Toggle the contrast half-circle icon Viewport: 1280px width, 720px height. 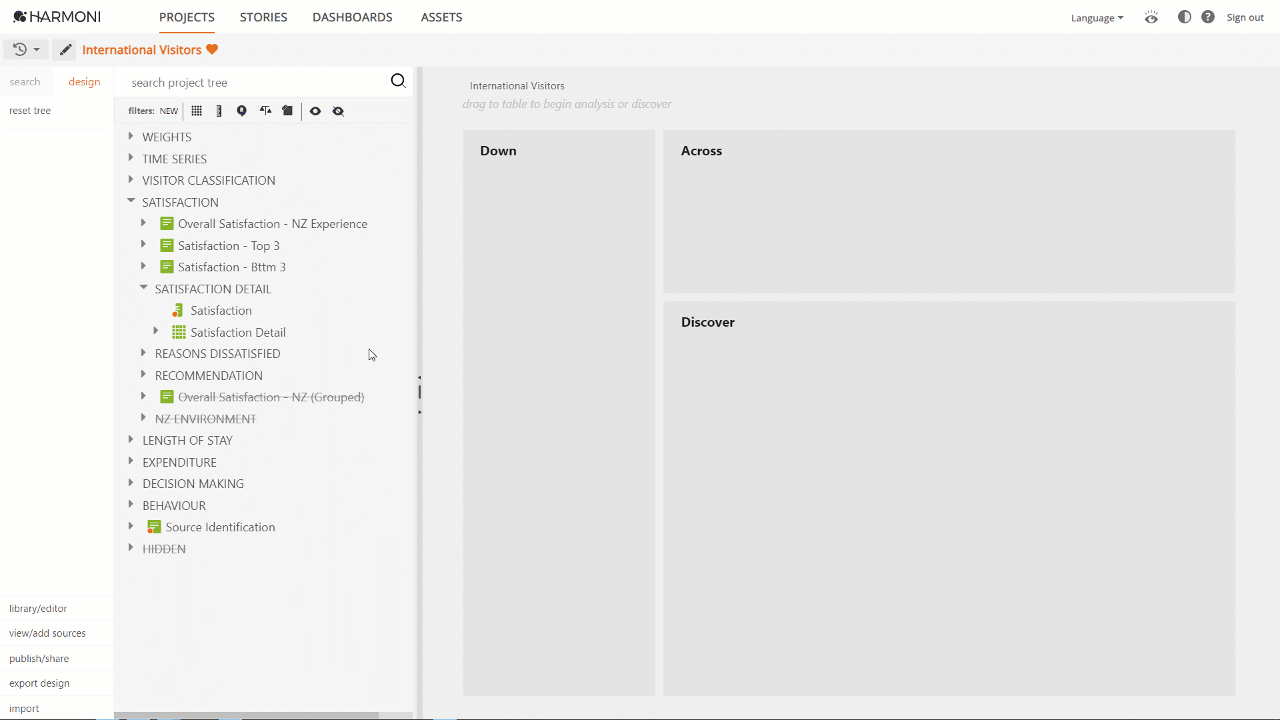(1185, 17)
